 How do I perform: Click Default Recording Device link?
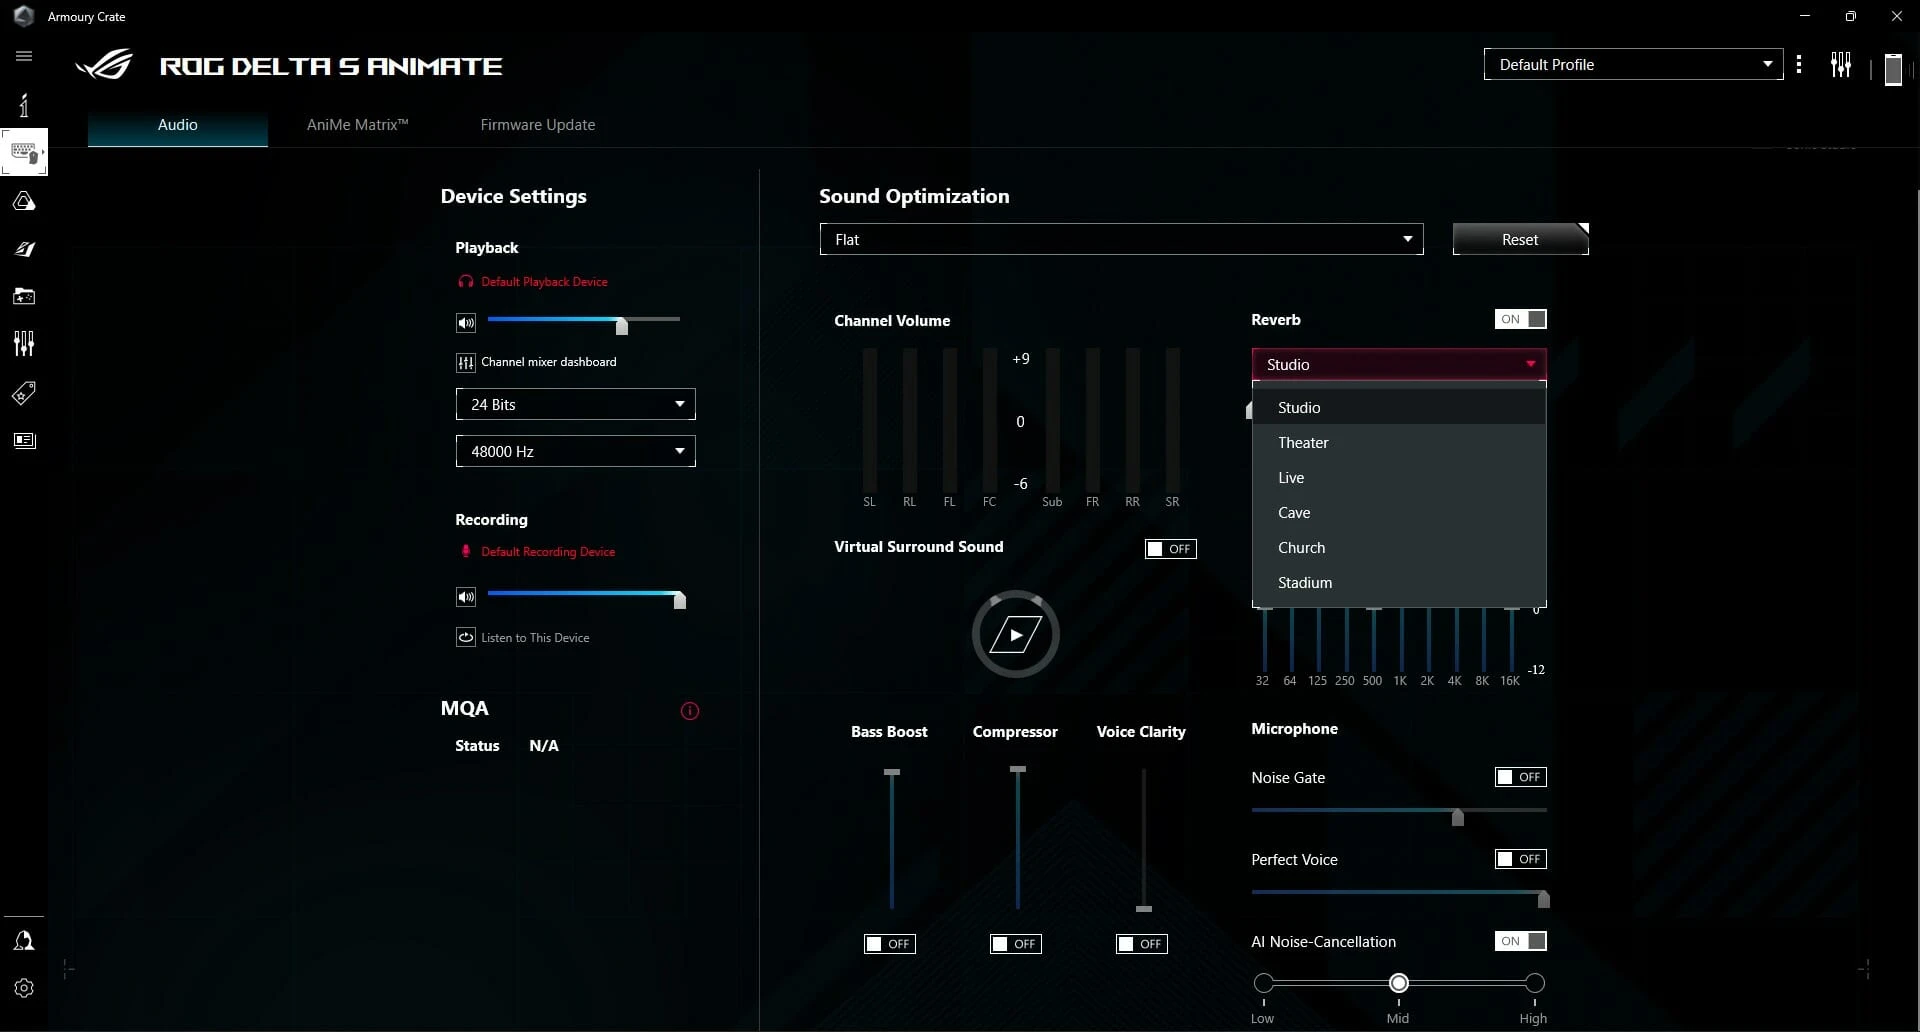pos(548,552)
